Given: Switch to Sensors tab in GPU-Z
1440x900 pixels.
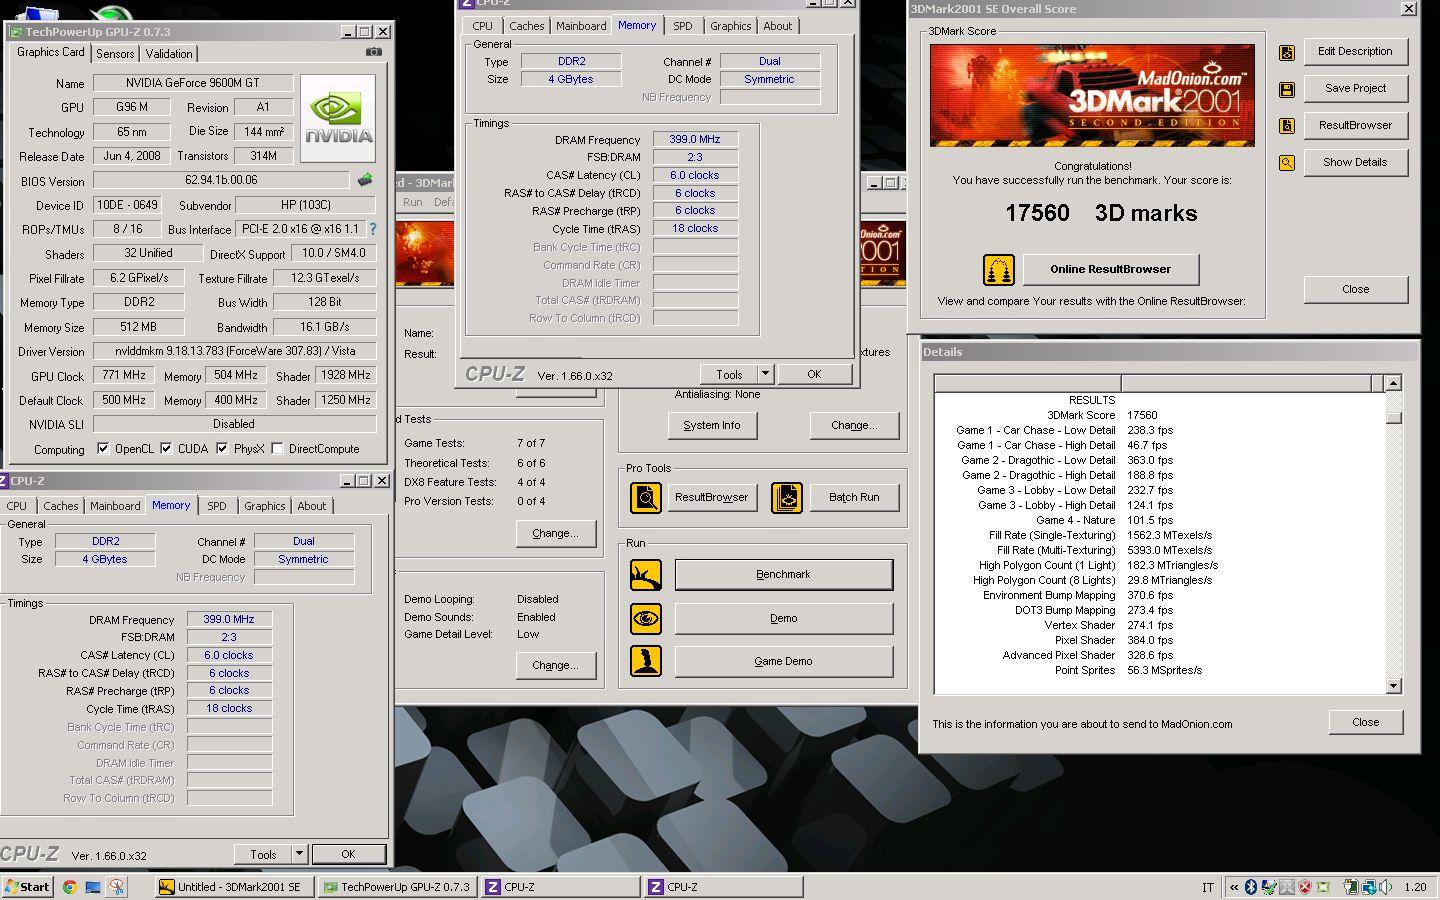Looking at the screenshot, I should pos(115,54).
